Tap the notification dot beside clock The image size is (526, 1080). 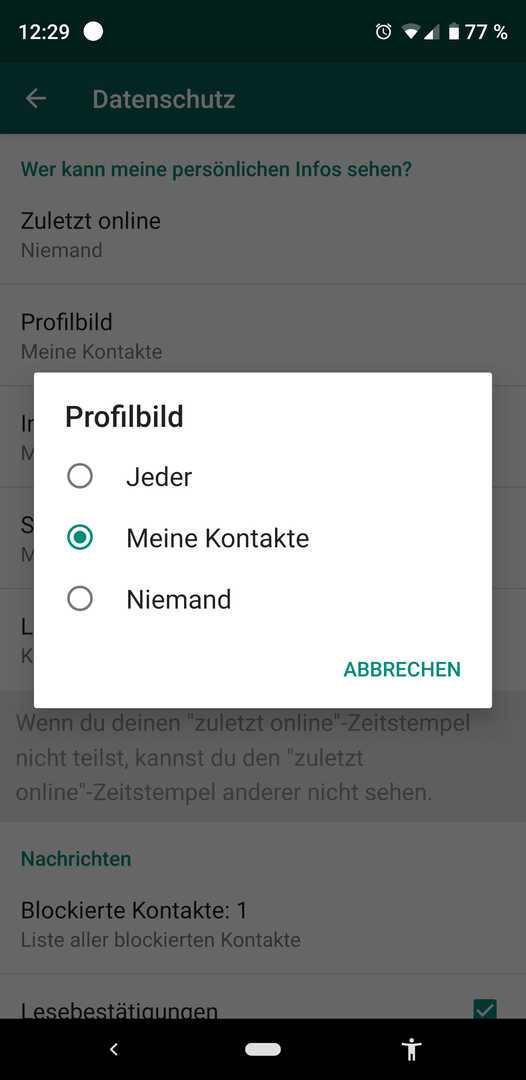pyautogui.click(x=93, y=32)
